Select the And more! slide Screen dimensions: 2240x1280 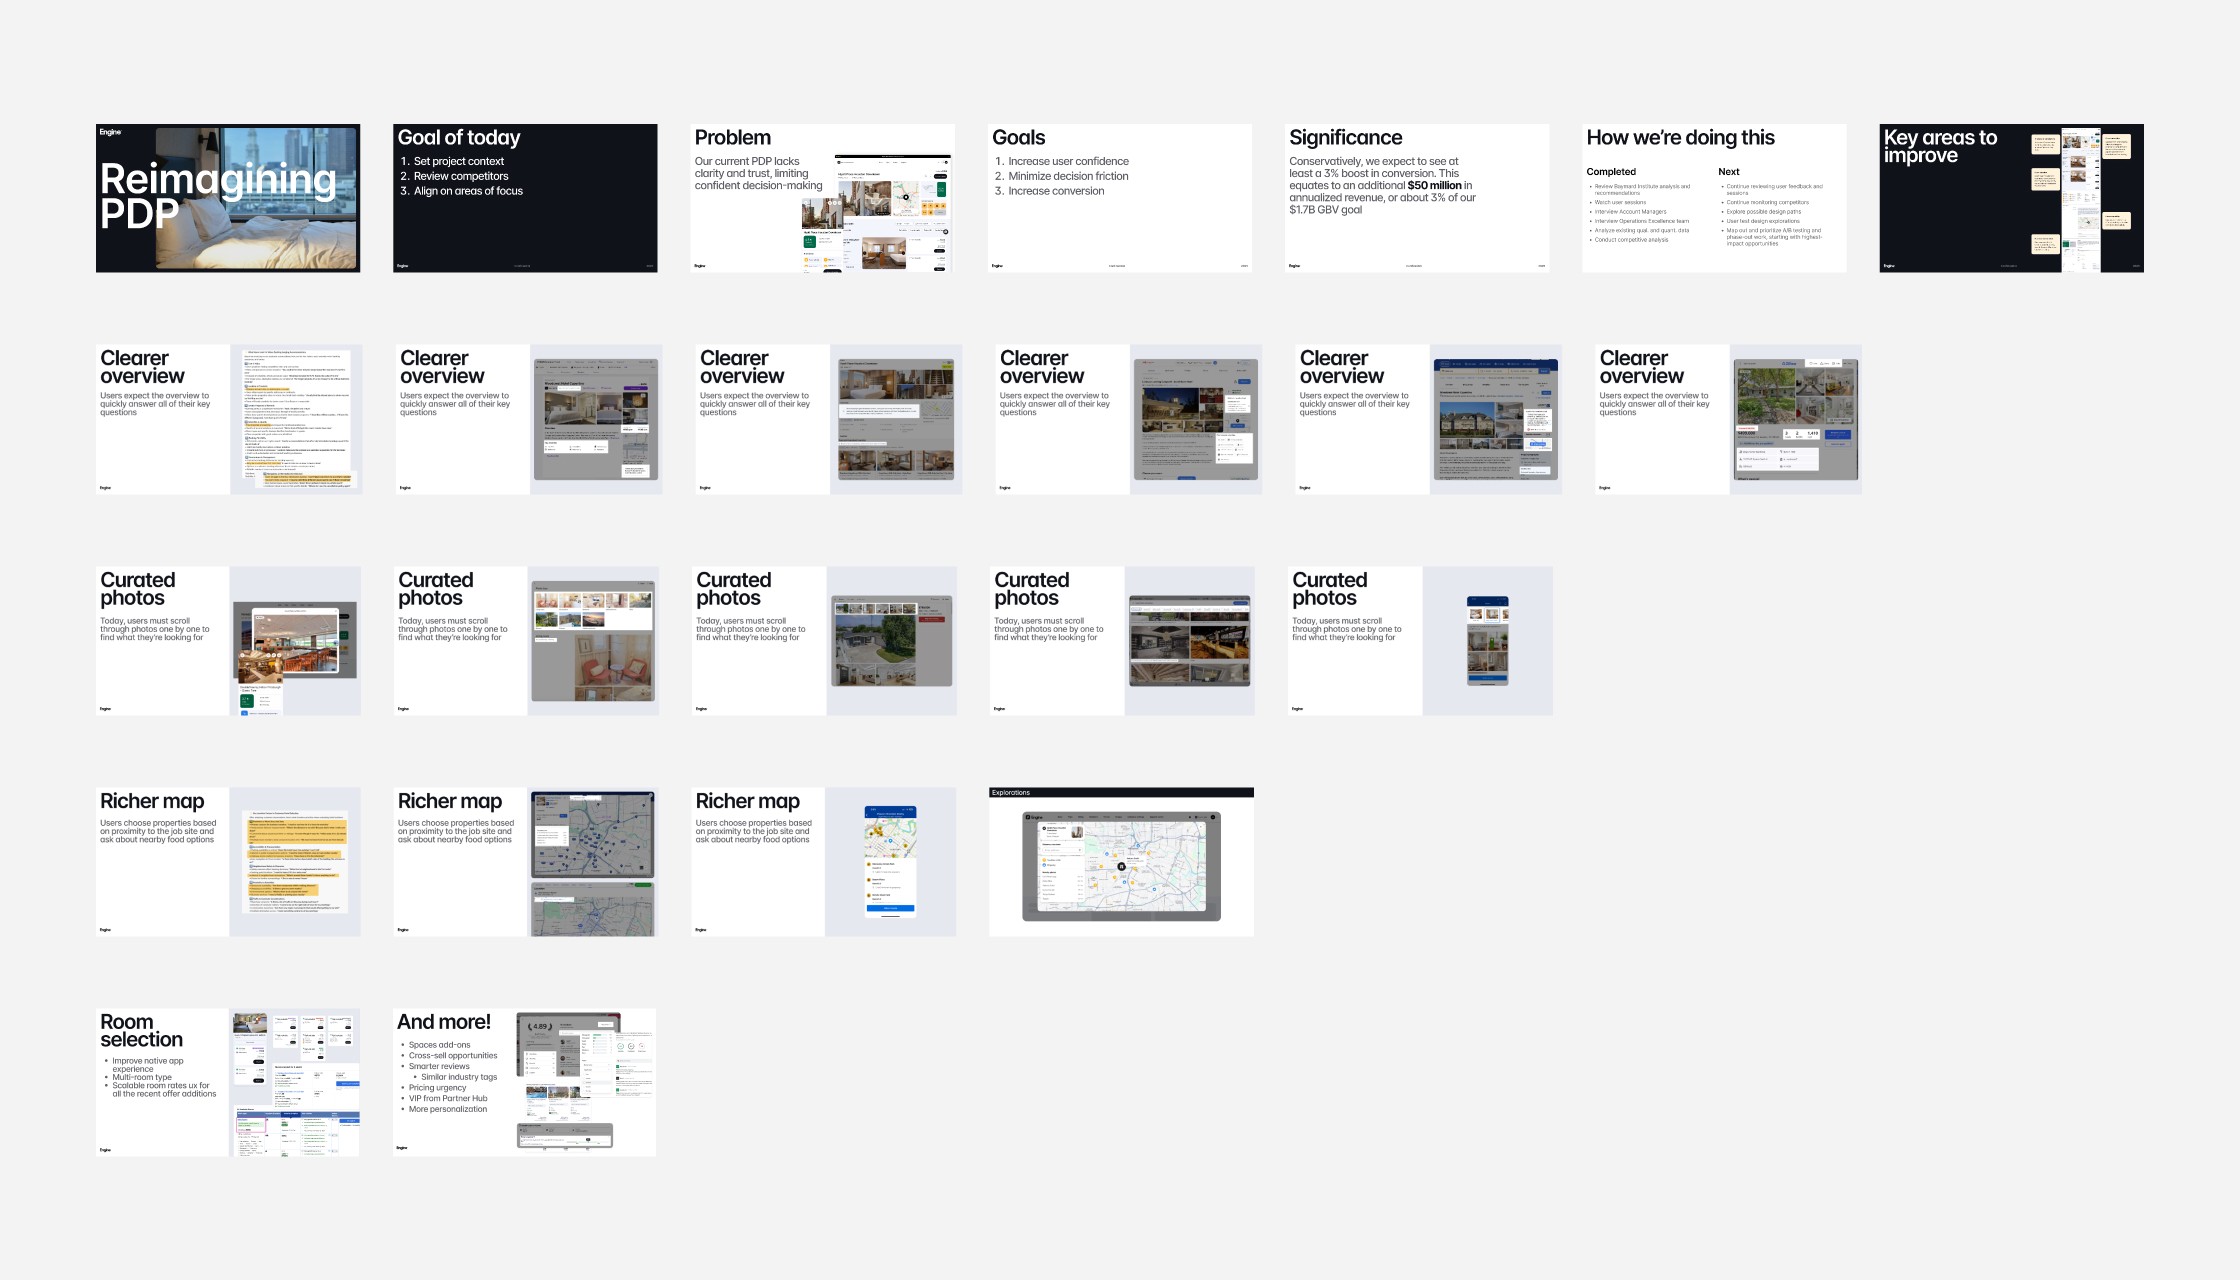tap(525, 1082)
